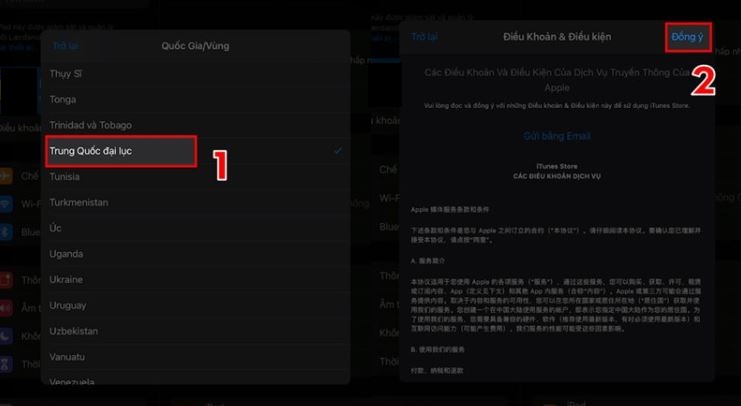Go back with Trở lại in Điều Khoản panel
741x406 pixels.
click(424, 37)
